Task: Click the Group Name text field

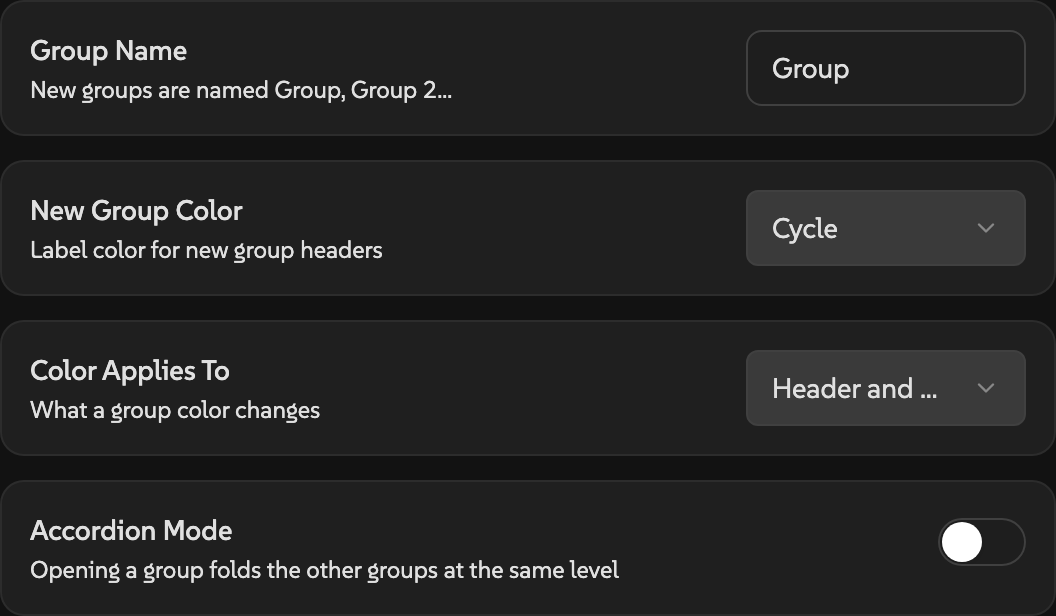Action: click(x=886, y=68)
